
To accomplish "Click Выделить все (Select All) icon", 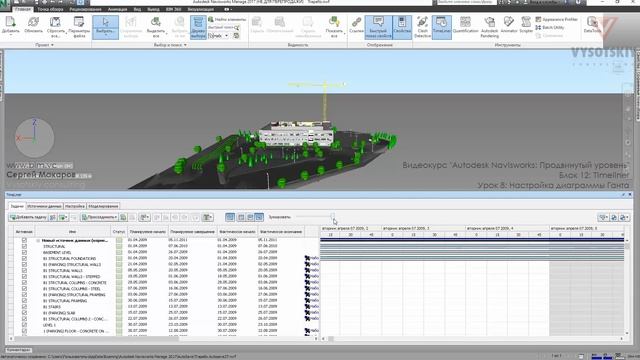I will click(156, 27).
